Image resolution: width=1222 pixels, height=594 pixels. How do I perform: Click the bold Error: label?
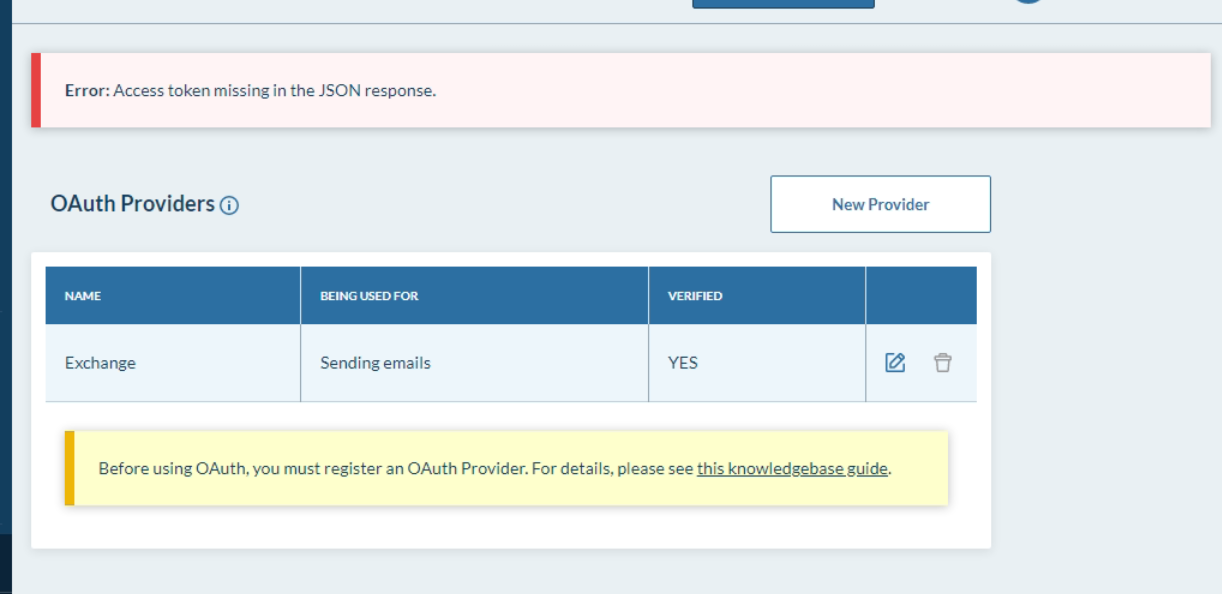tap(87, 90)
